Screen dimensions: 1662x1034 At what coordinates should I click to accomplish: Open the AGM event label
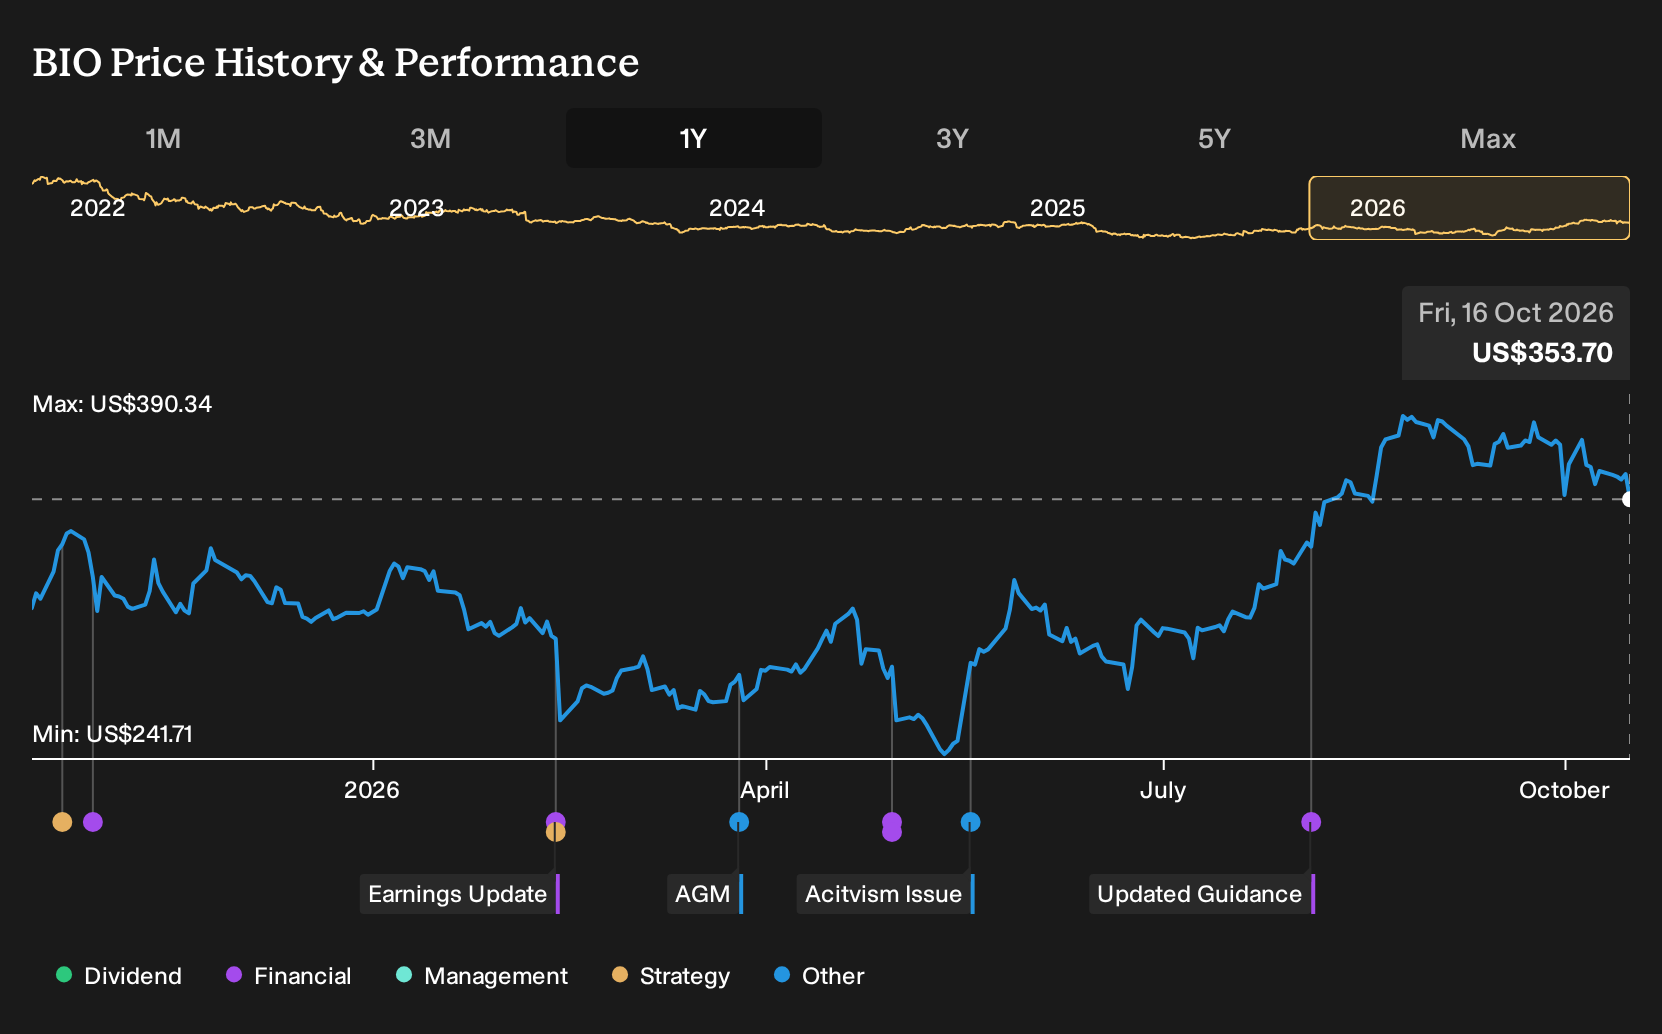coord(705,894)
